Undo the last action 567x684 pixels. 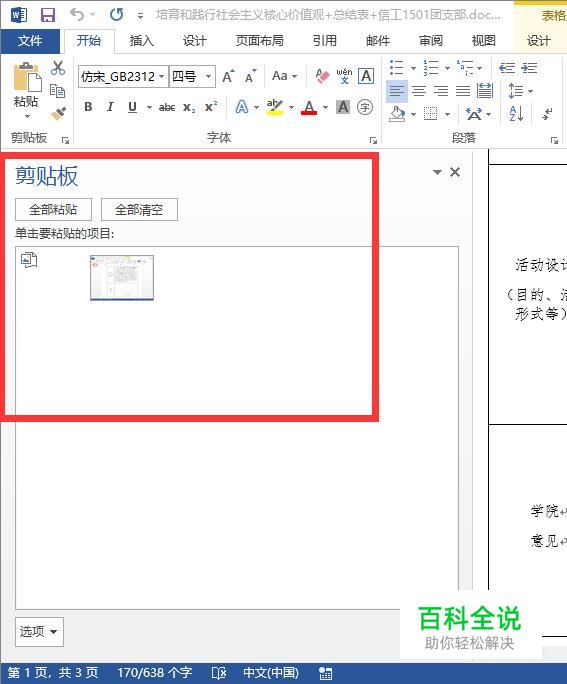[x=77, y=15]
